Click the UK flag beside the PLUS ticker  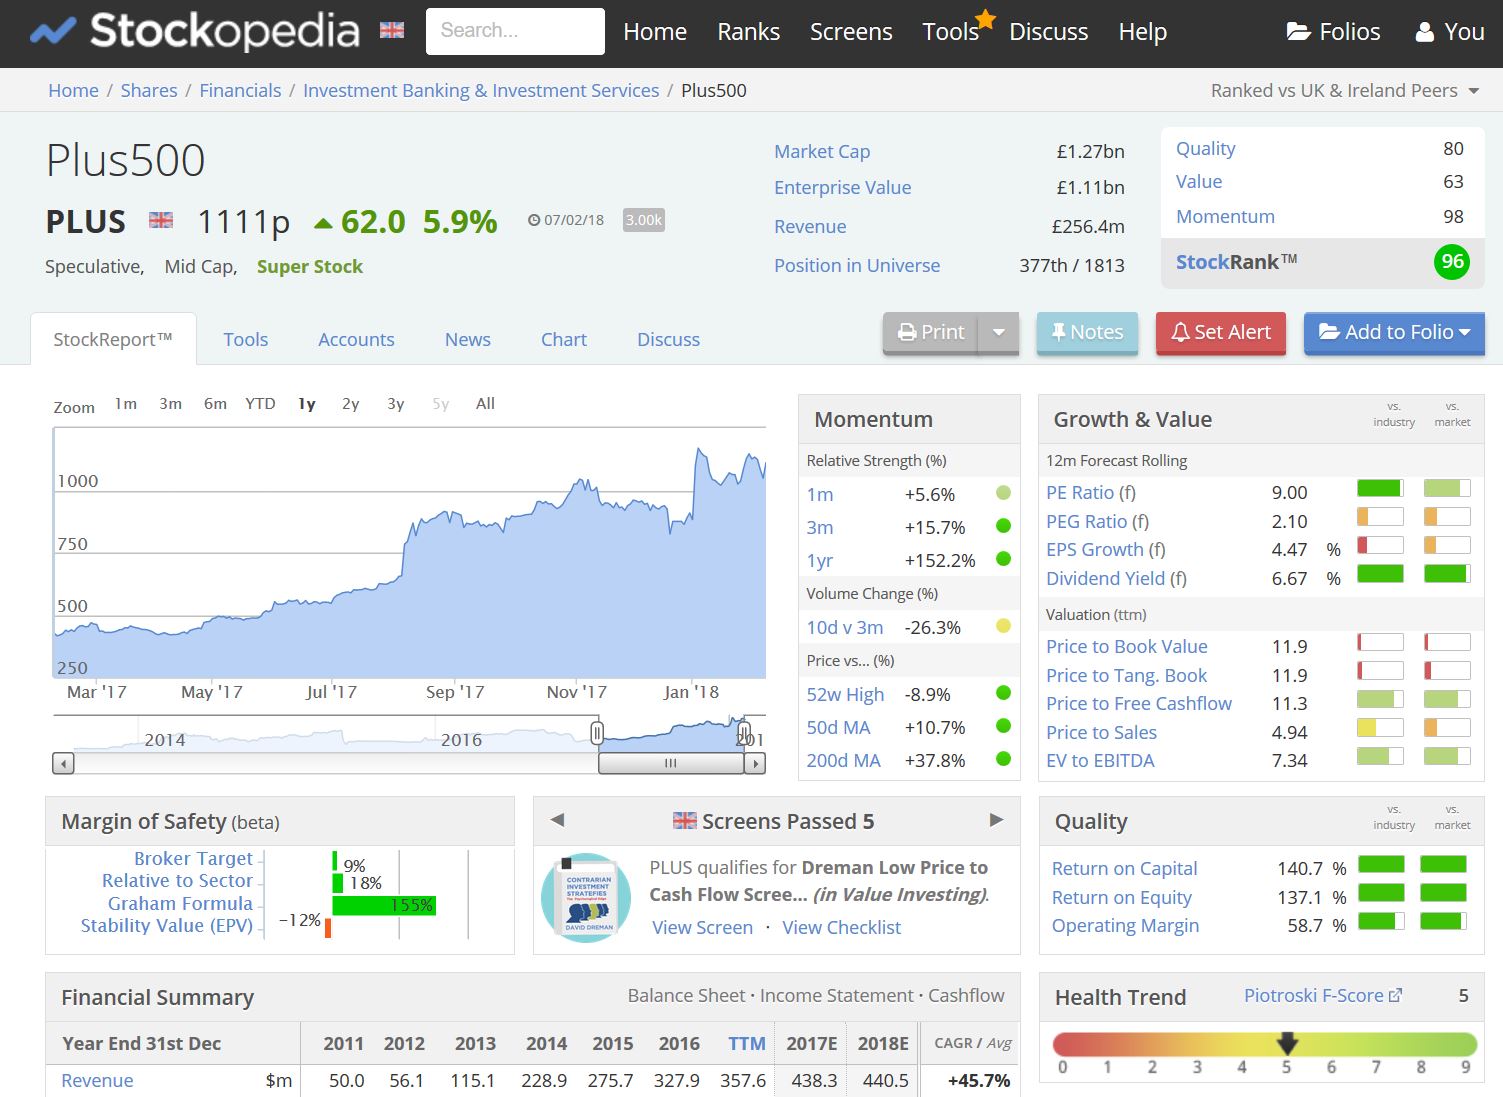(x=160, y=220)
